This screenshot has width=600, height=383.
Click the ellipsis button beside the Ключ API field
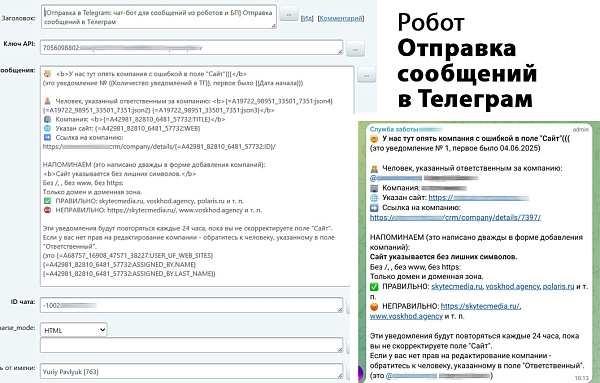pos(355,49)
